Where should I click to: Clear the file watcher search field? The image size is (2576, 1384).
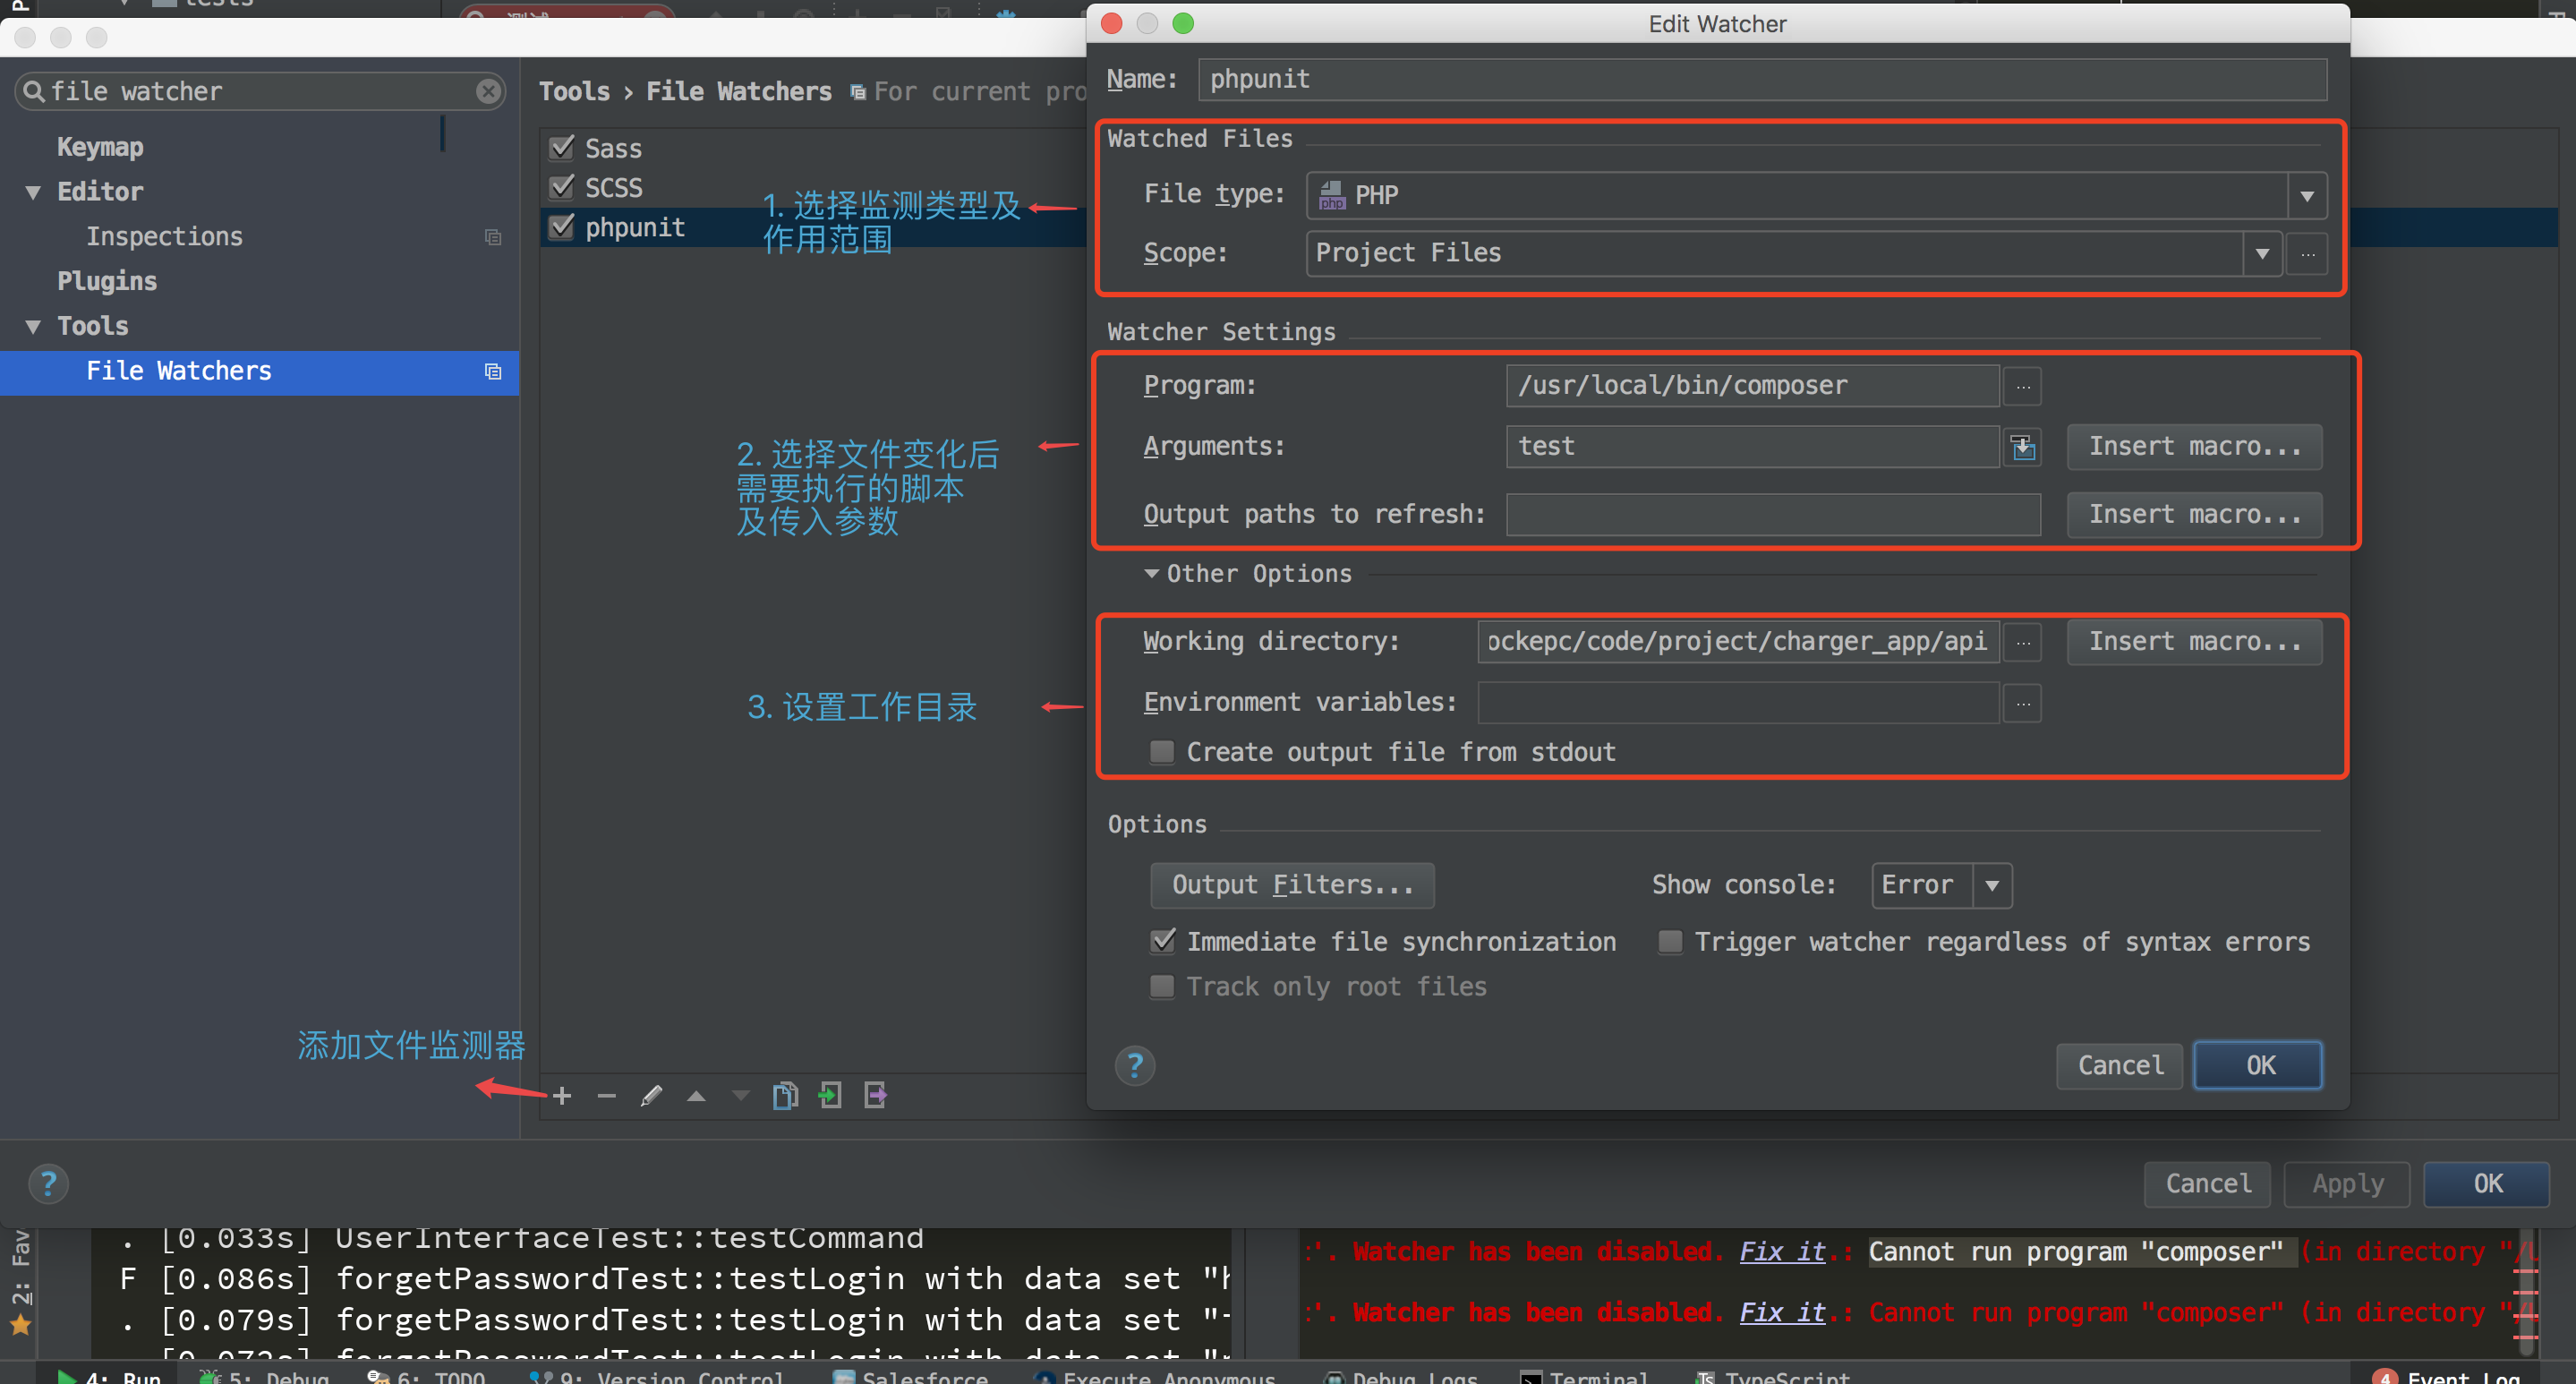(488, 91)
